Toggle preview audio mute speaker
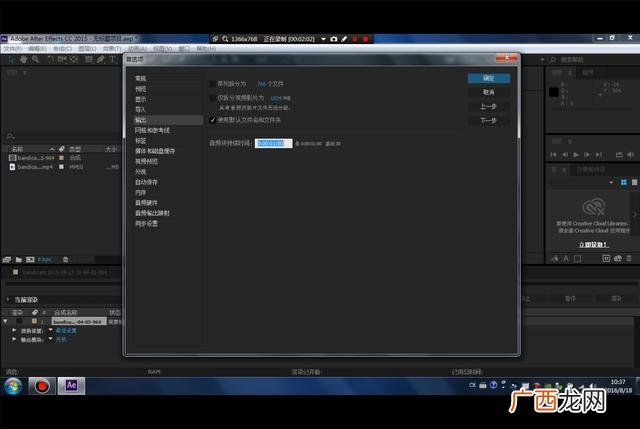This screenshot has height=429, width=640. [x=631, y=155]
